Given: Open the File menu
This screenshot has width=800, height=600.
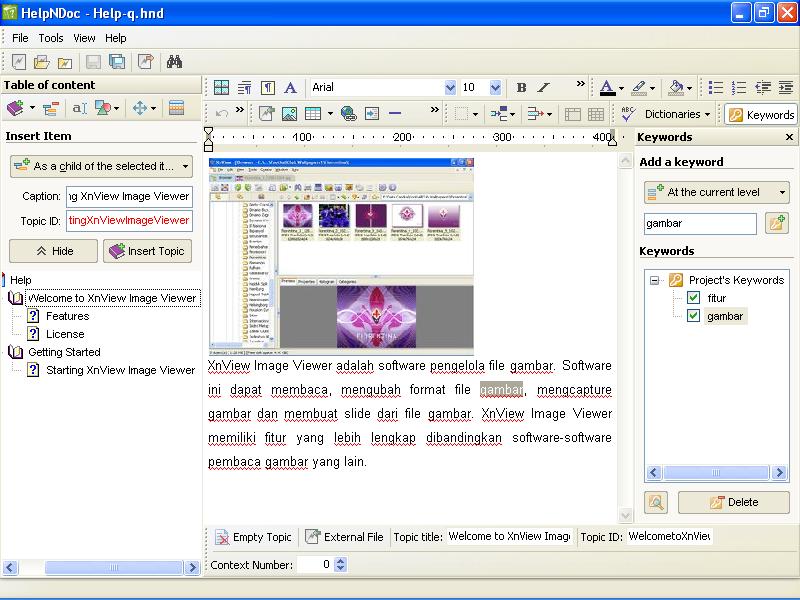Looking at the screenshot, I should point(20,38).
